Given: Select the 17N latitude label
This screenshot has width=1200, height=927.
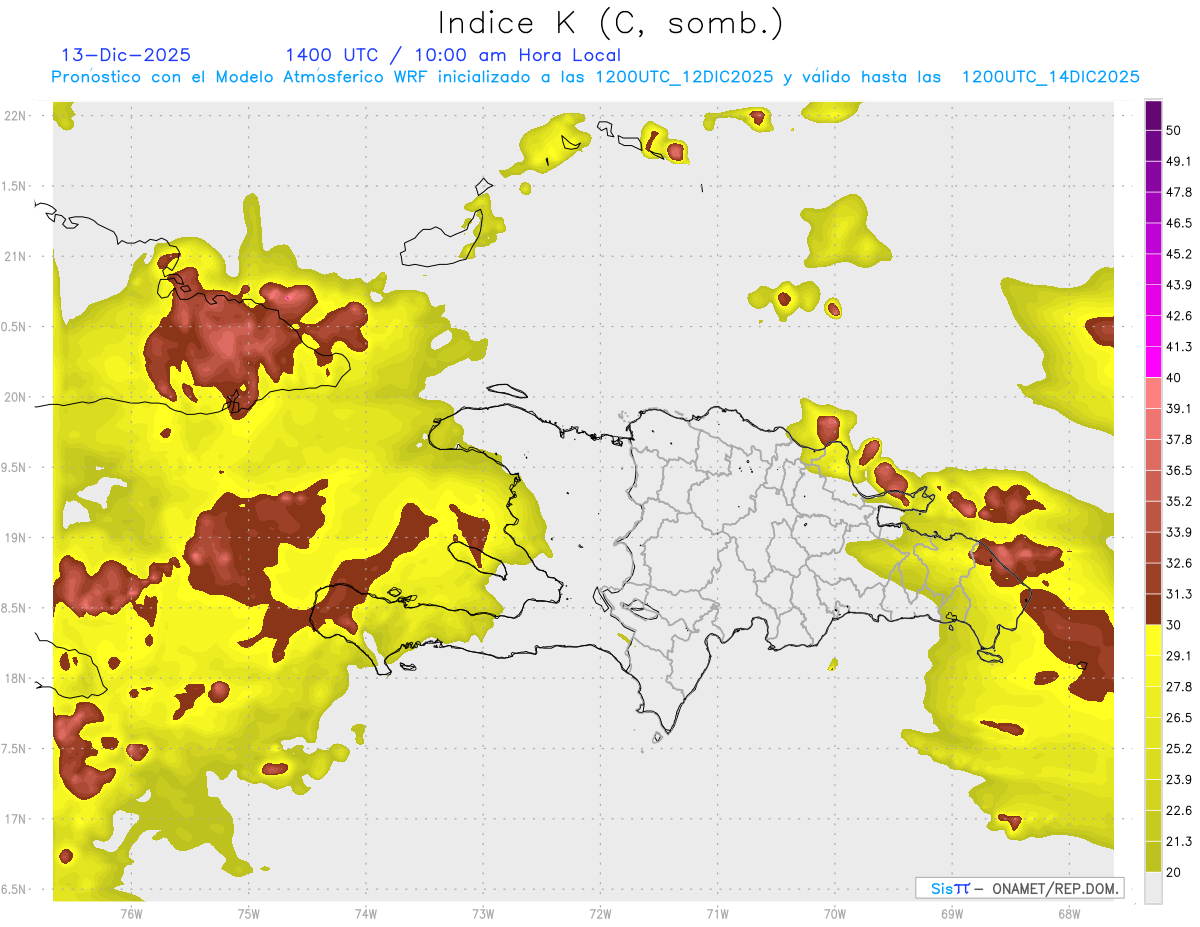Looking at the screenshot, I should pos(14,819).
